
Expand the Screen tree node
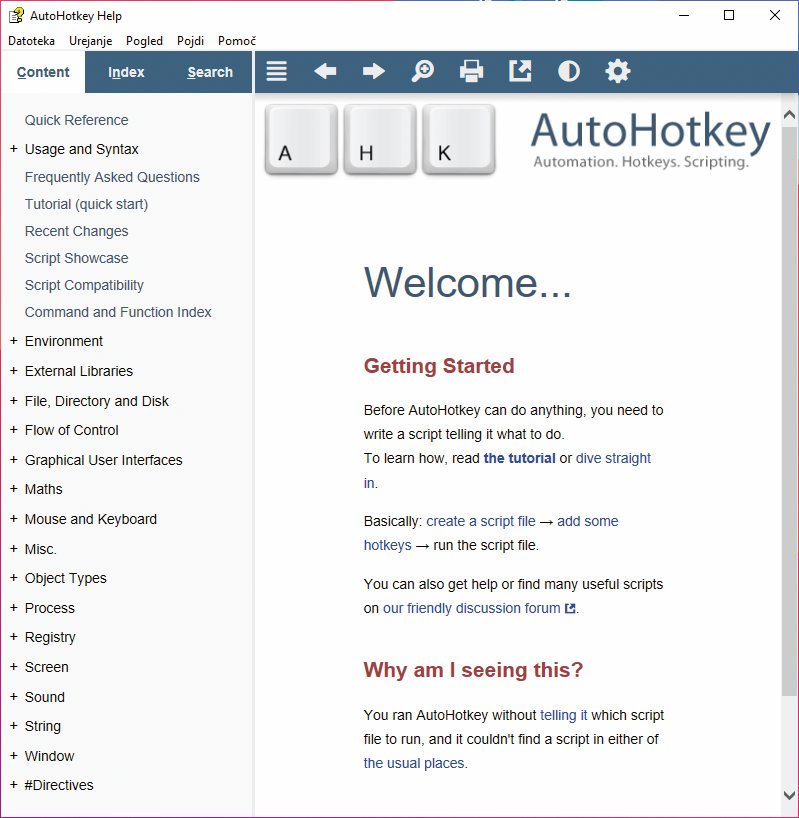(14, 667)
